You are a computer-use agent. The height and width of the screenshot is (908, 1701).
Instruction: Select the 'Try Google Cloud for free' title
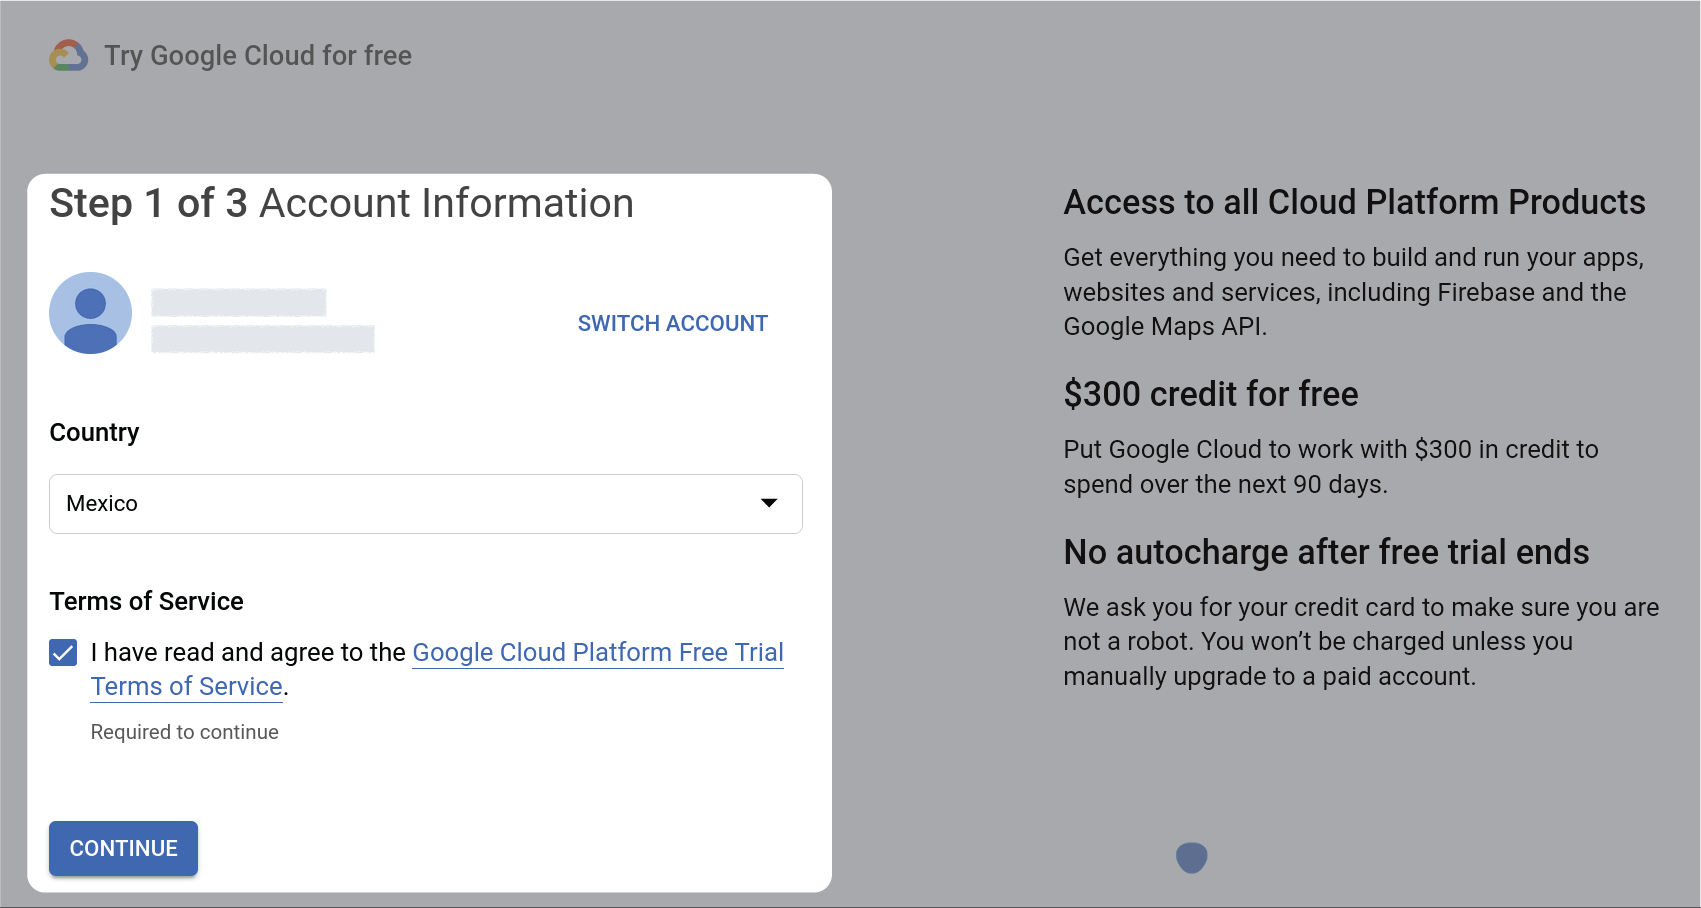258,56
